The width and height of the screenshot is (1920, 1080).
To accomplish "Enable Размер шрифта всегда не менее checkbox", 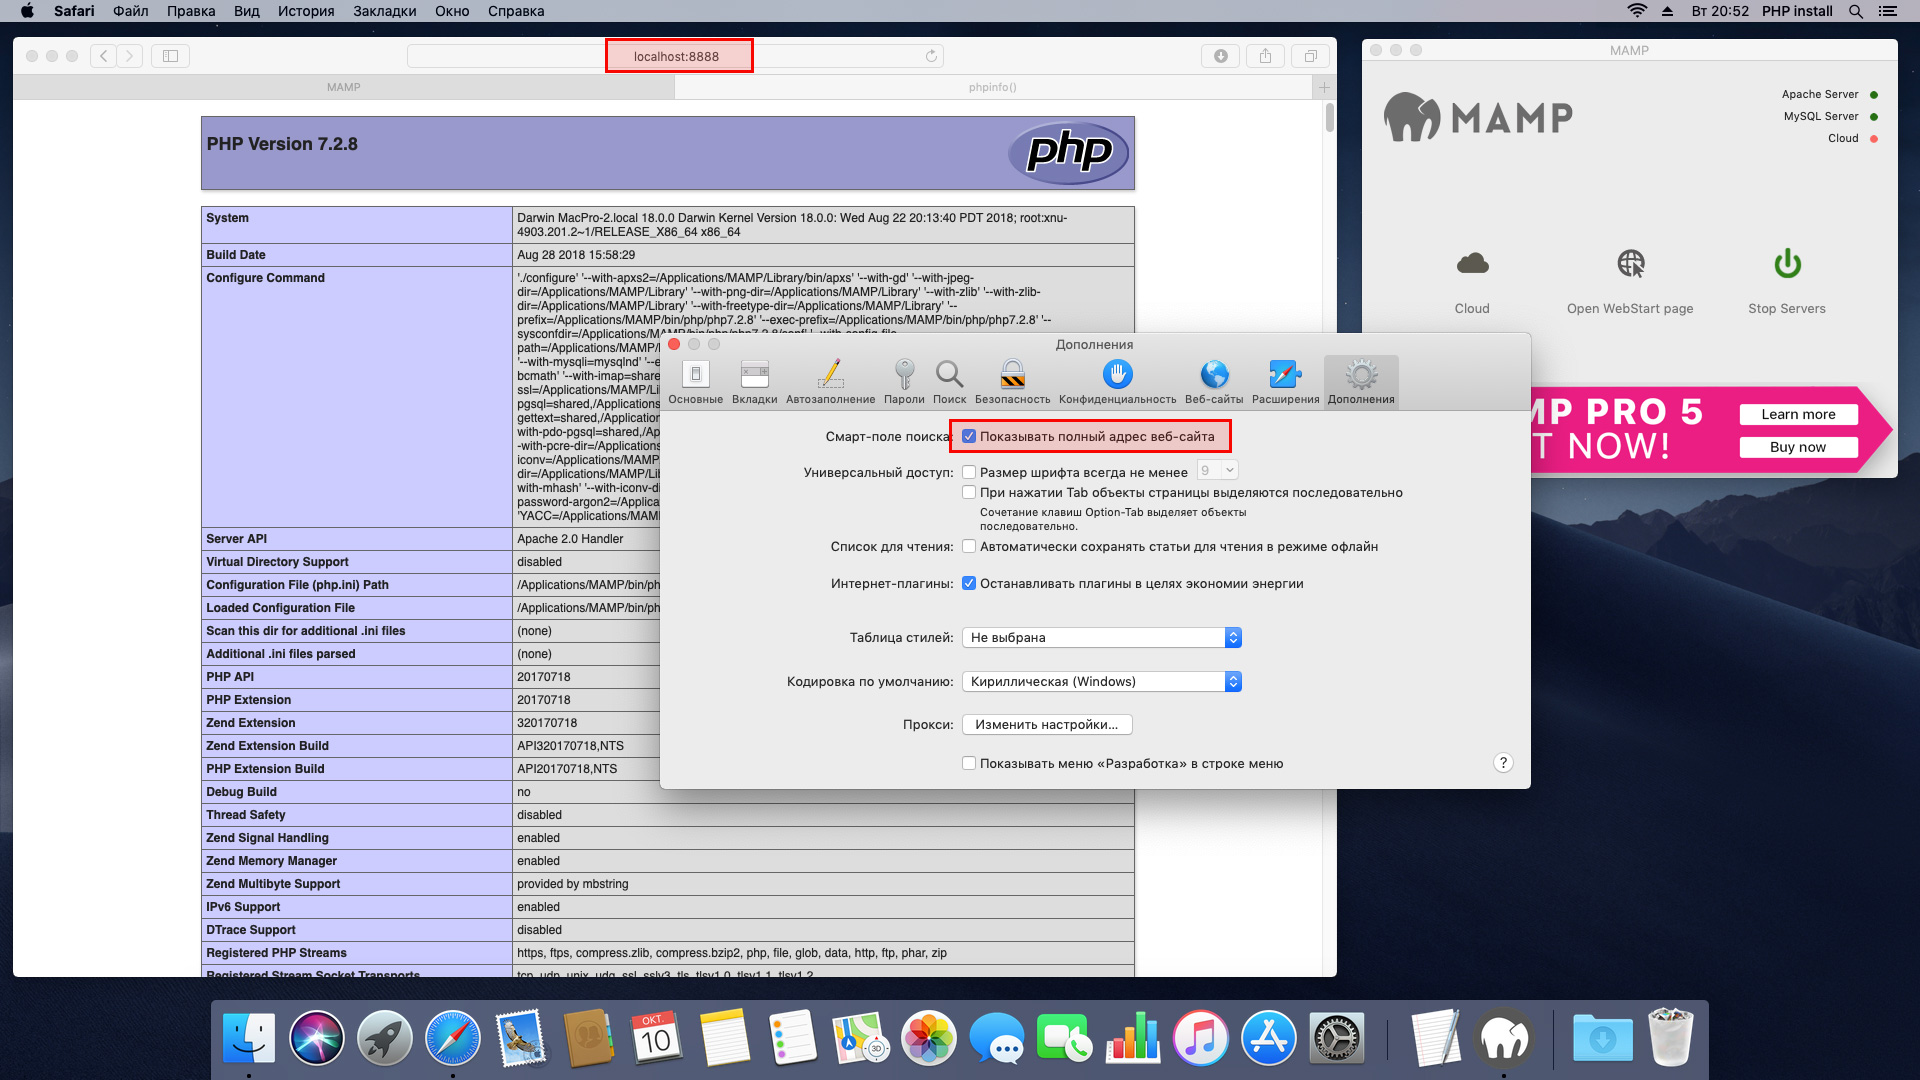I will [x=969, y=472].
